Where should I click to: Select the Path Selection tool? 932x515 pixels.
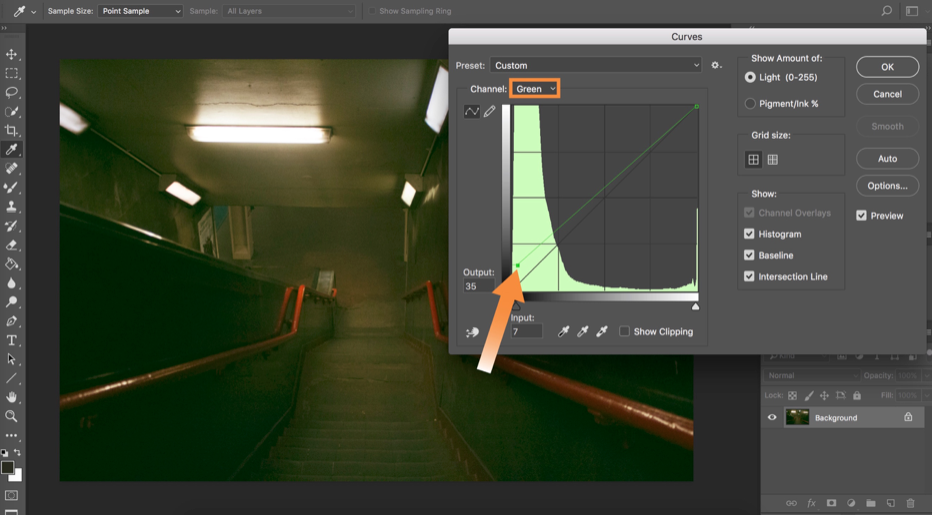[11, 359]
